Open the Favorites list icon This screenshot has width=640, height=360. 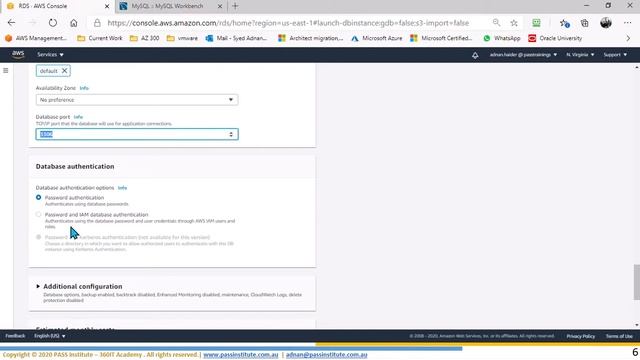(x=564, y=23)
